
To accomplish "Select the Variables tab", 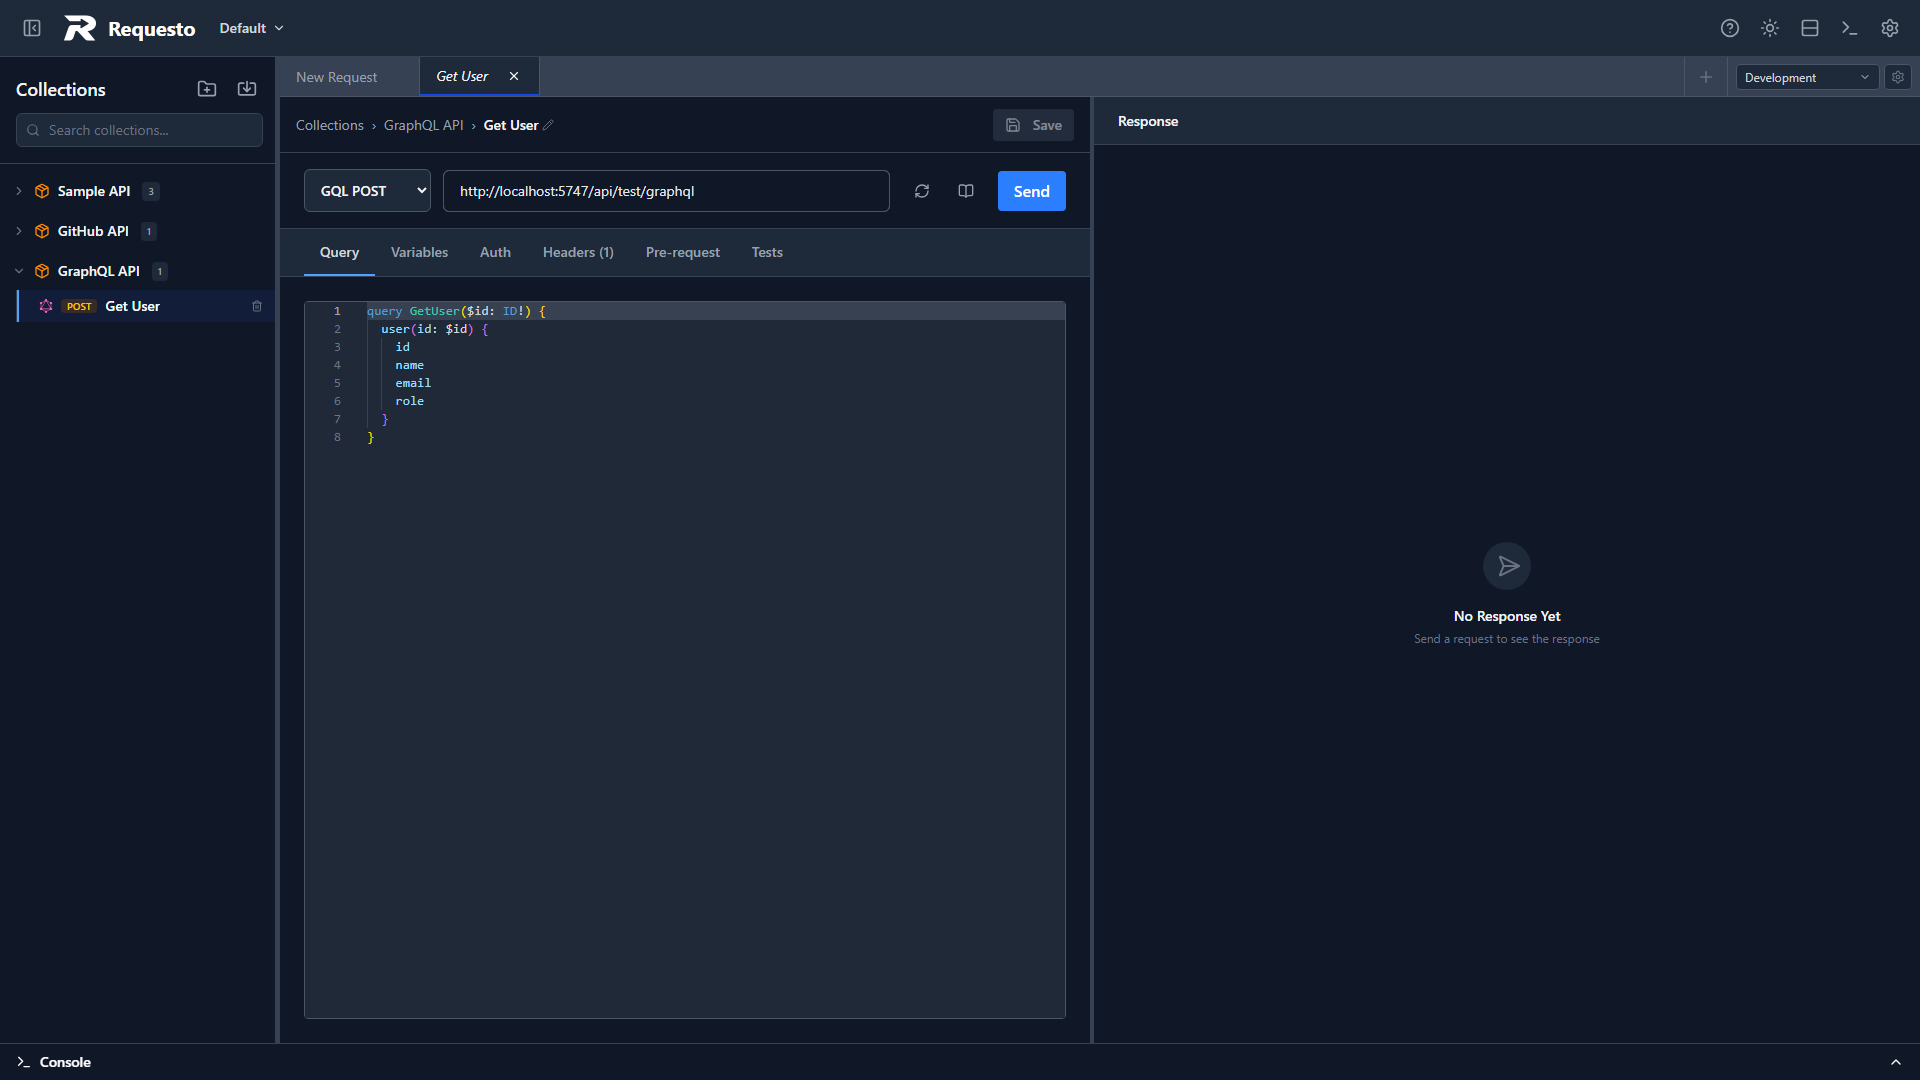I will 419,252.
